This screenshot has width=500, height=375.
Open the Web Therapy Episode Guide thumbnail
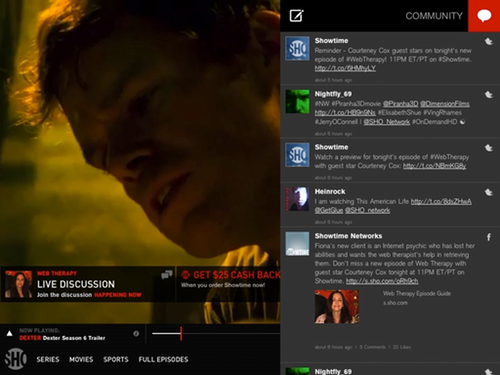(x=337, y=306)
